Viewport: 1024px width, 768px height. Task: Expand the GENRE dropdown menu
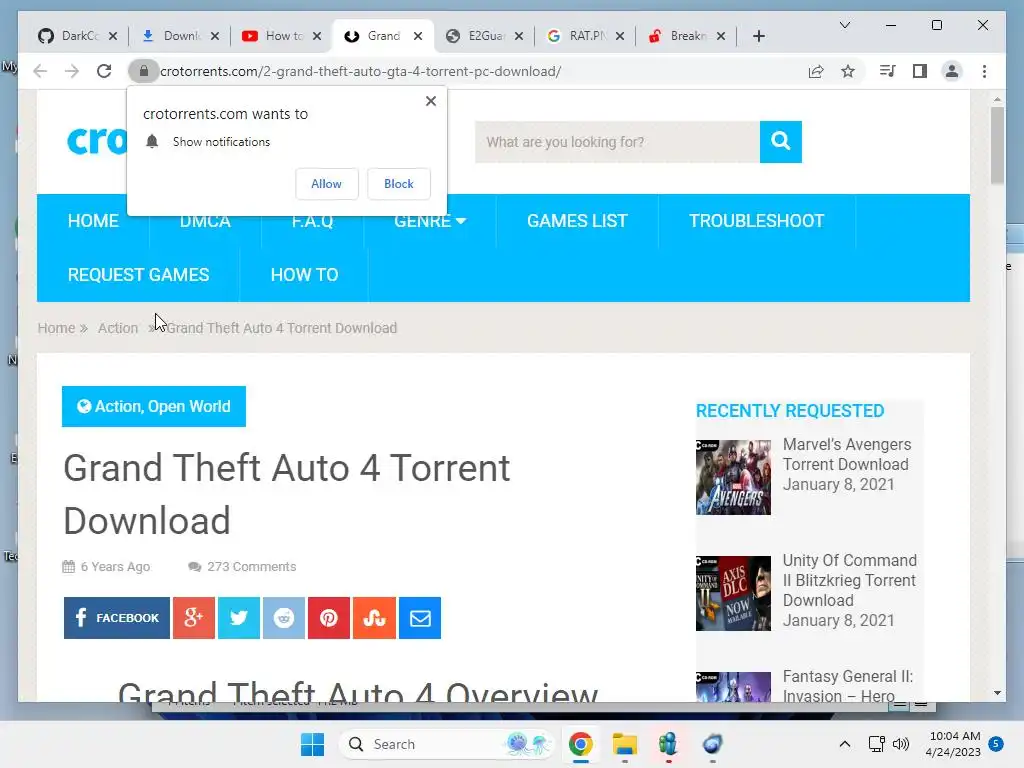click(x=430, y=221)
